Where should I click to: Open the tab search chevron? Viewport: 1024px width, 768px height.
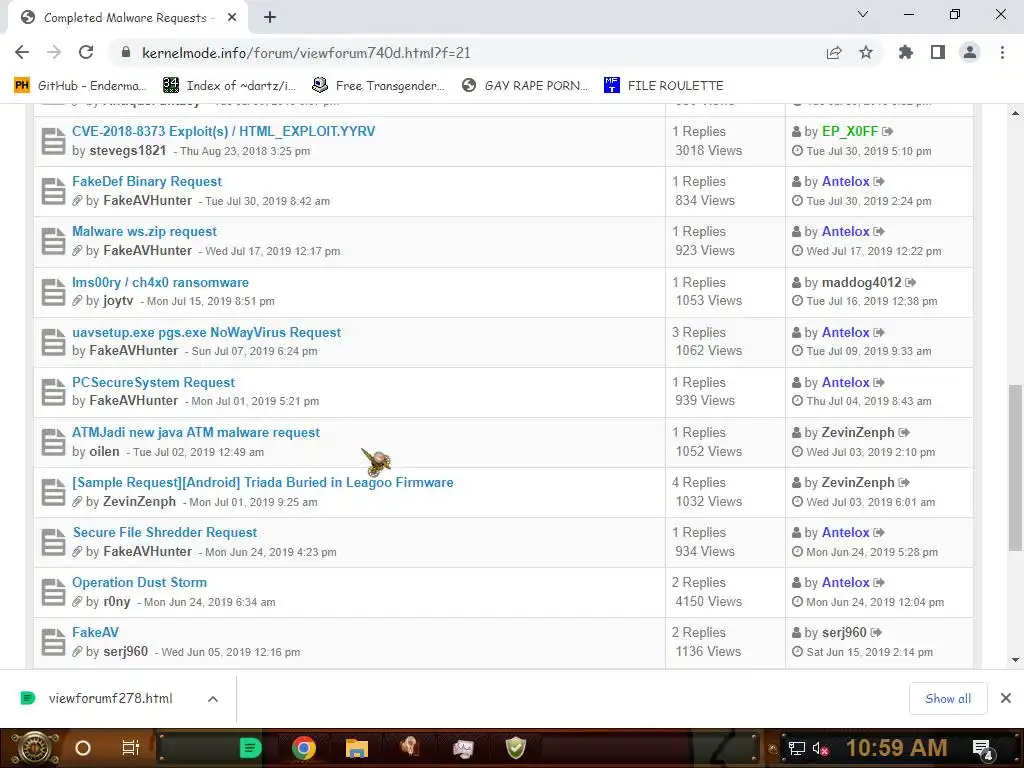point(863,14)
